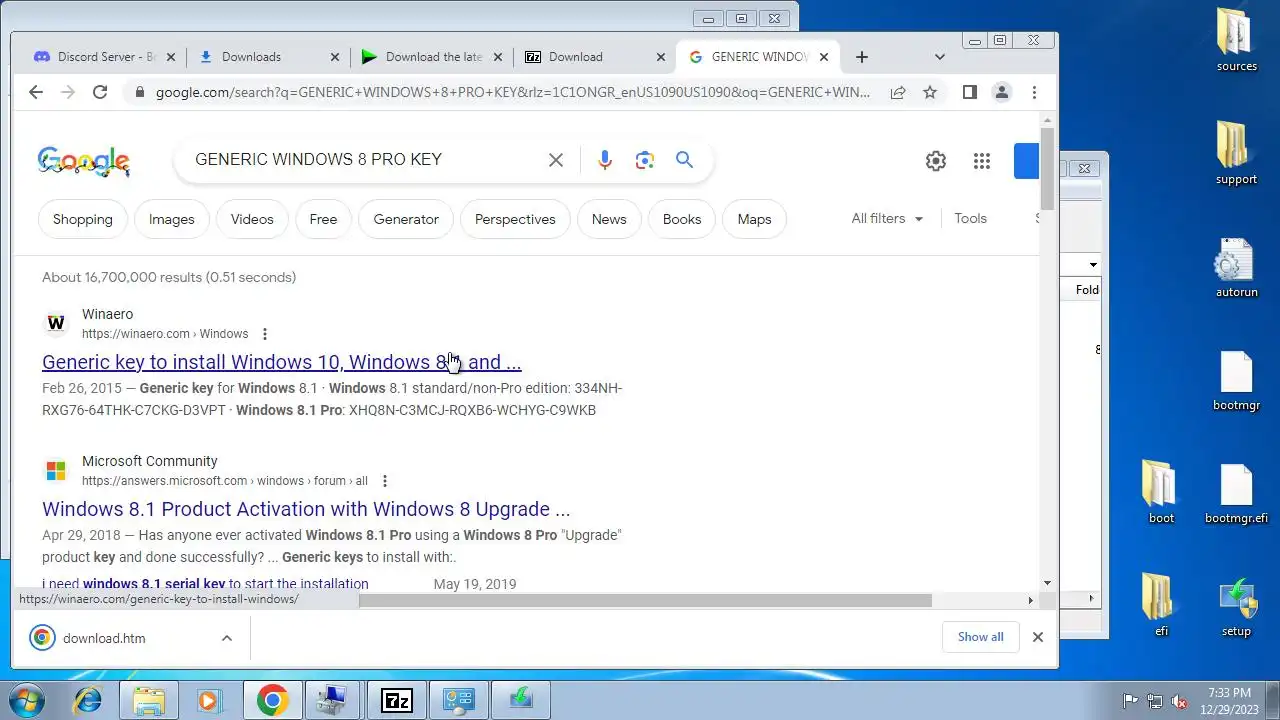Open Windows Start menu
This screenshot has height=720, width=1280.
pos(27,700)
